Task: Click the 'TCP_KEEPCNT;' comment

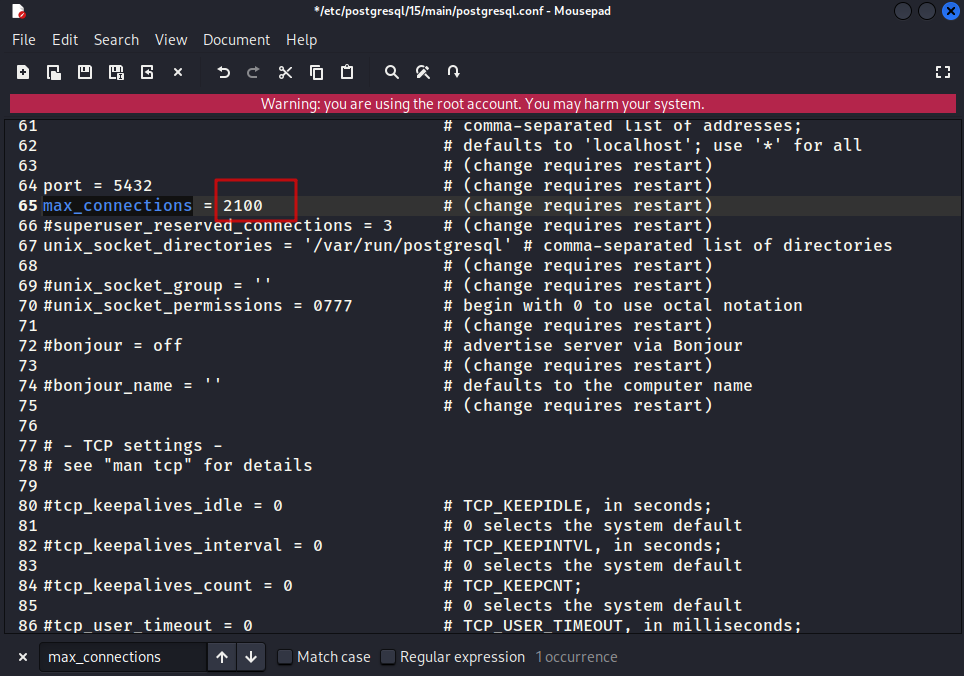Action: (522, 586)
